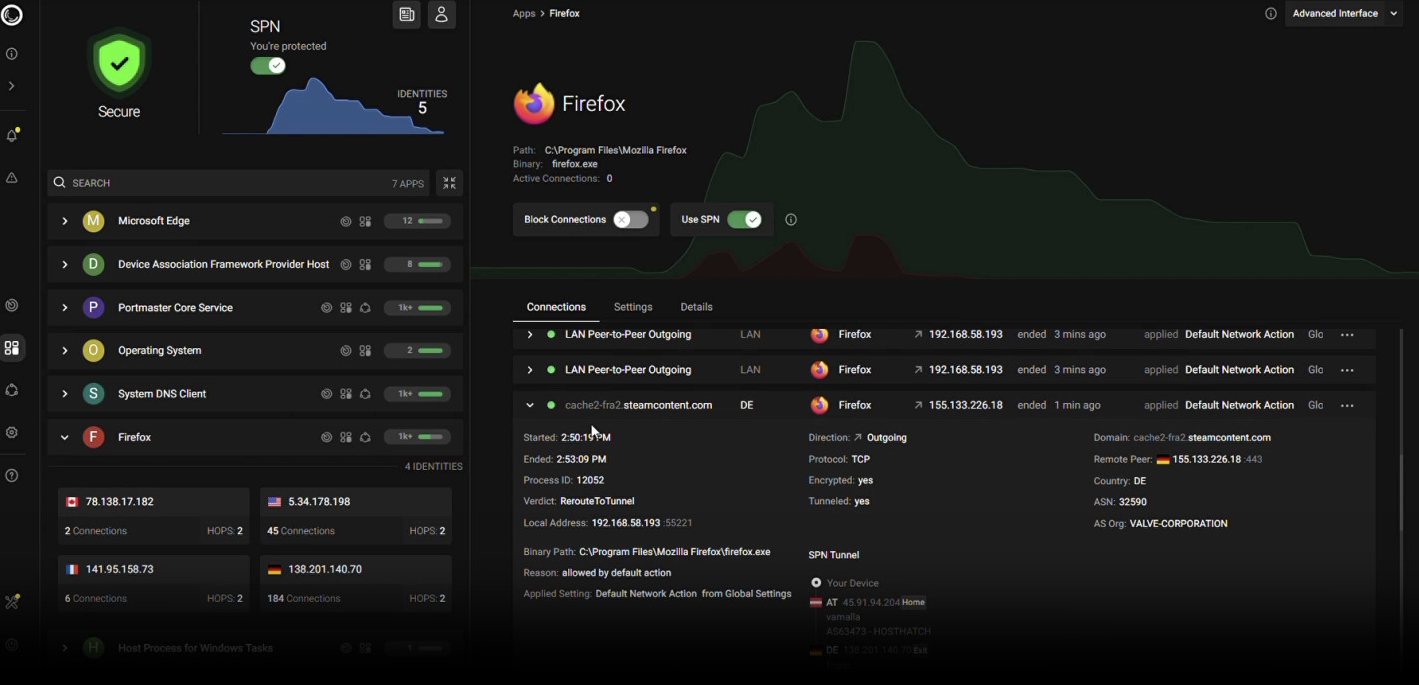Click Operating System 2 connections bar
The width and height of the screenshot is (1419, 685).
point(417,351)
